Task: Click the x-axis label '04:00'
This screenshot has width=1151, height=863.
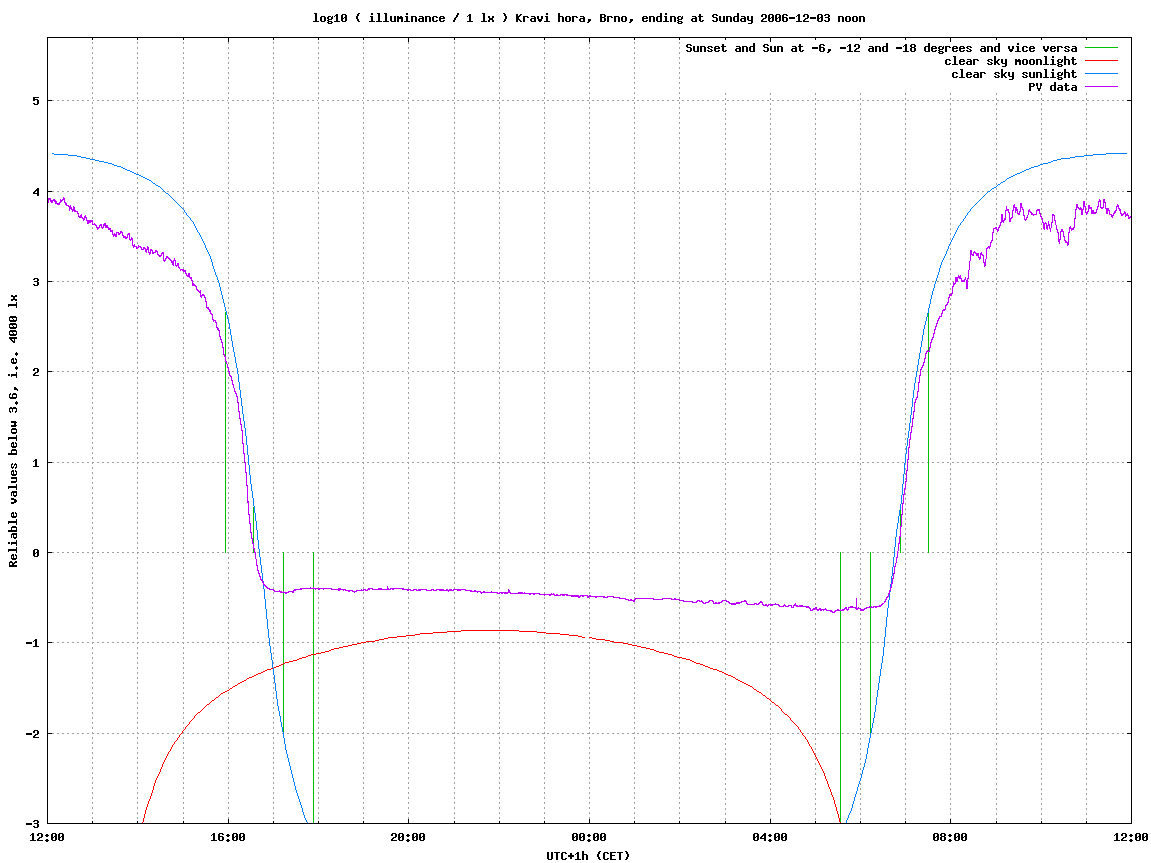Action: tap(770, 837)
